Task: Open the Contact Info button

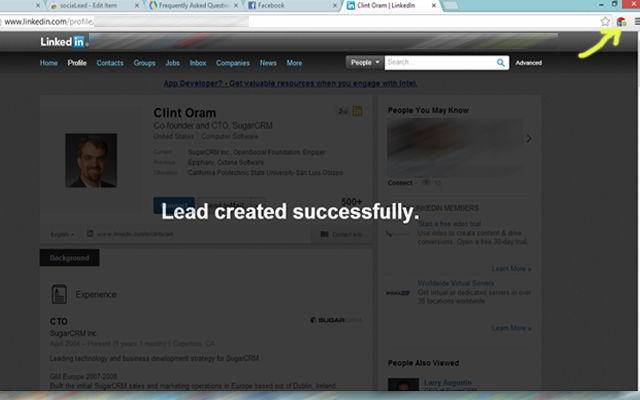Action: 341,234
